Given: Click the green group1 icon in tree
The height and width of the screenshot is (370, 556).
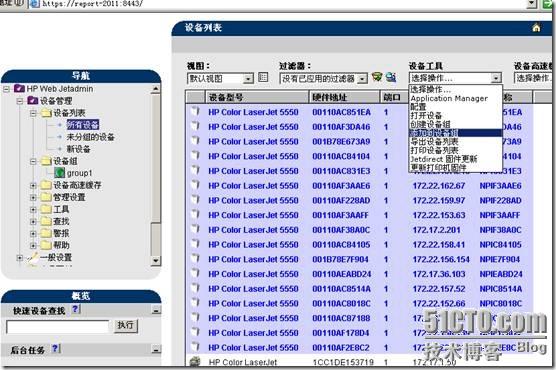Looking at the screenshot, I should [x=60, y=173].
